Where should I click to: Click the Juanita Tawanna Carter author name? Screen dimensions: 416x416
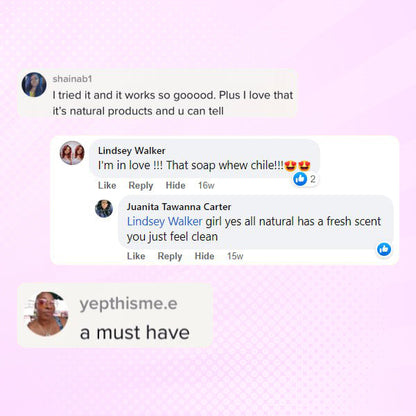pyautogui.click(x=179, y=207)
